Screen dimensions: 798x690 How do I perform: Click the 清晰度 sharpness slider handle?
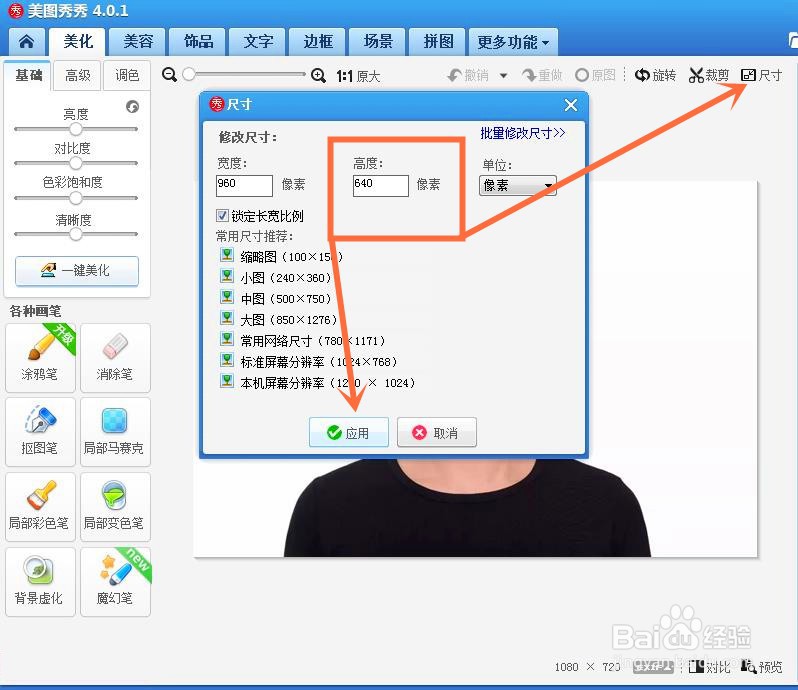(76, 234)
